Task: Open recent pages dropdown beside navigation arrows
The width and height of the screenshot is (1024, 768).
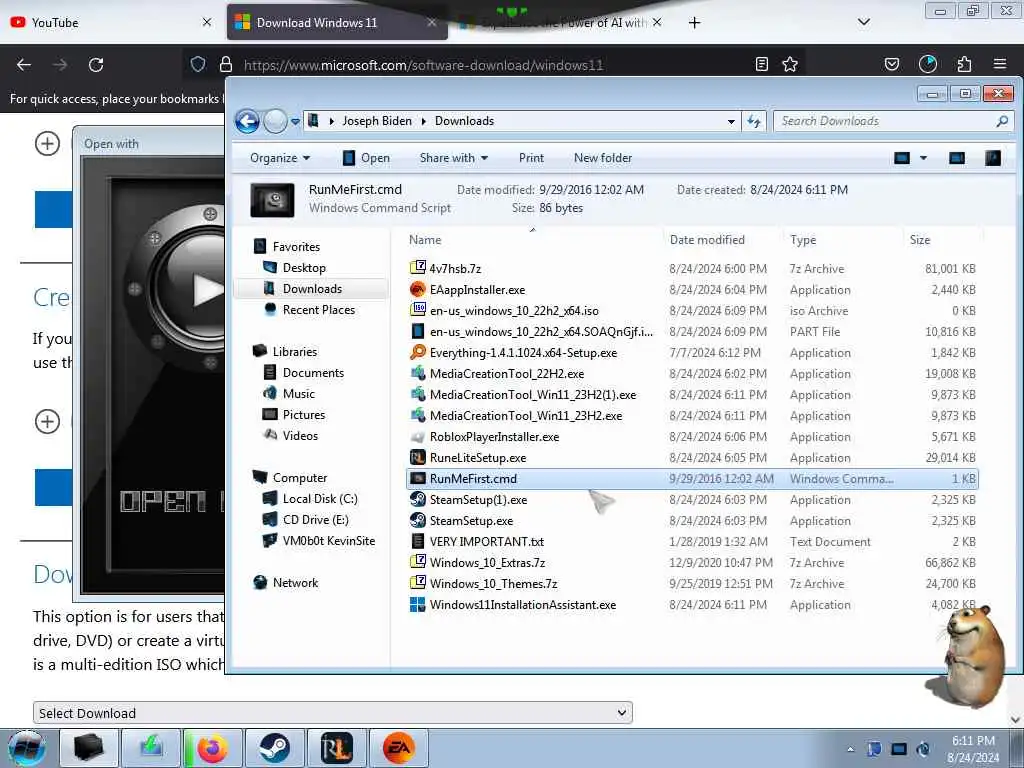Action: pyautogui.click(x=295, y=121)
